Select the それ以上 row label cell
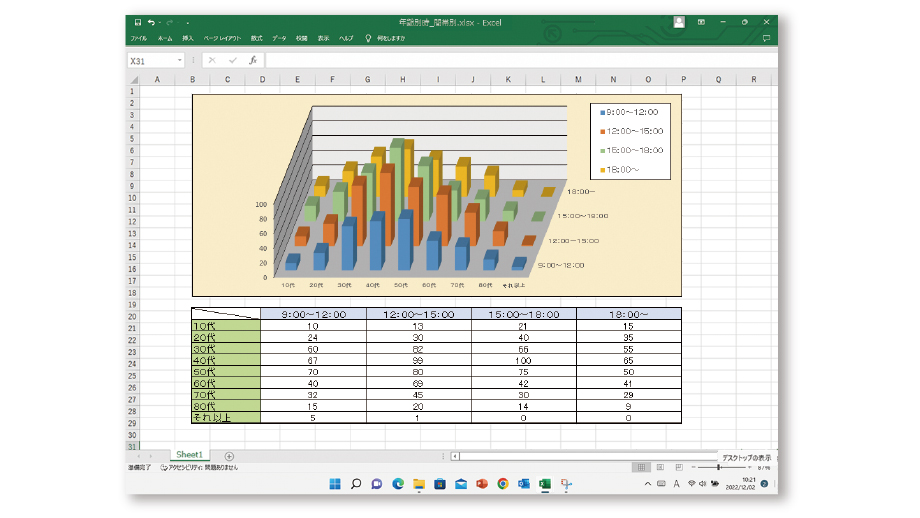Image resolution: width=920 pixels, height=518 pixels. coord(226,418)
